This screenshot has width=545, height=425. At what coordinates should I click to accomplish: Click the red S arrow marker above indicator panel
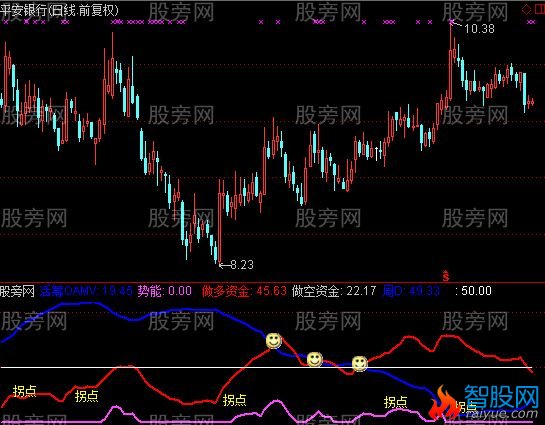click(x=446, y=276)
